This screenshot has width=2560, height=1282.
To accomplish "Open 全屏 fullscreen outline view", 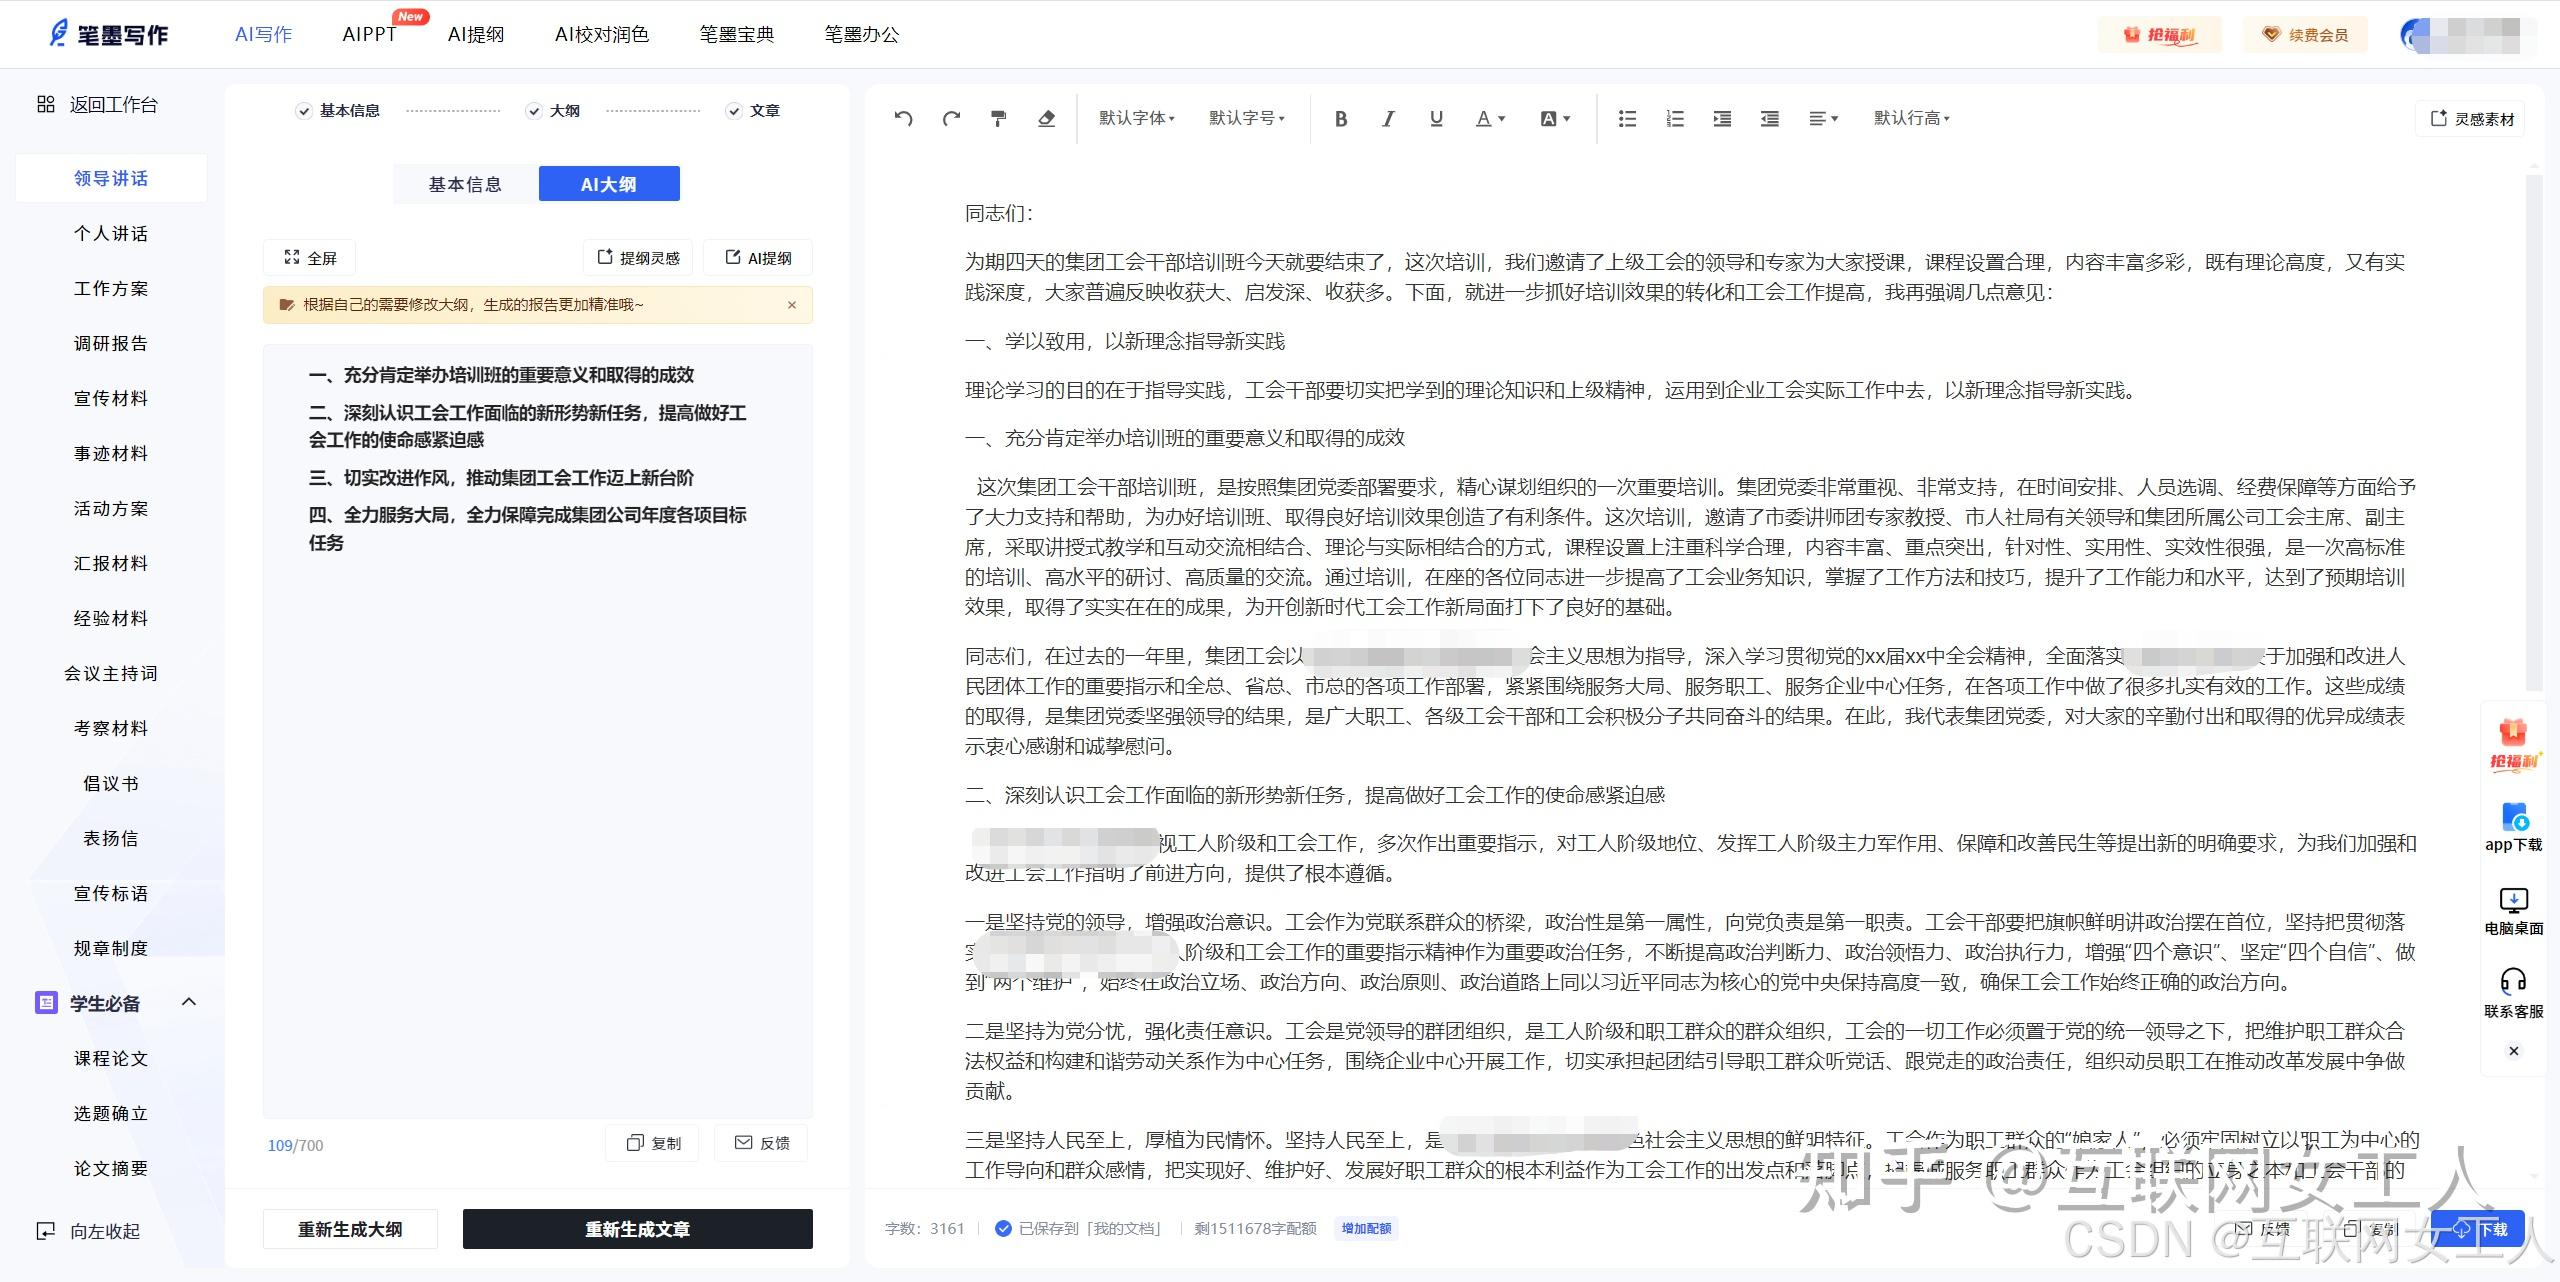I will pyautogui.click(x=310, y=257).
